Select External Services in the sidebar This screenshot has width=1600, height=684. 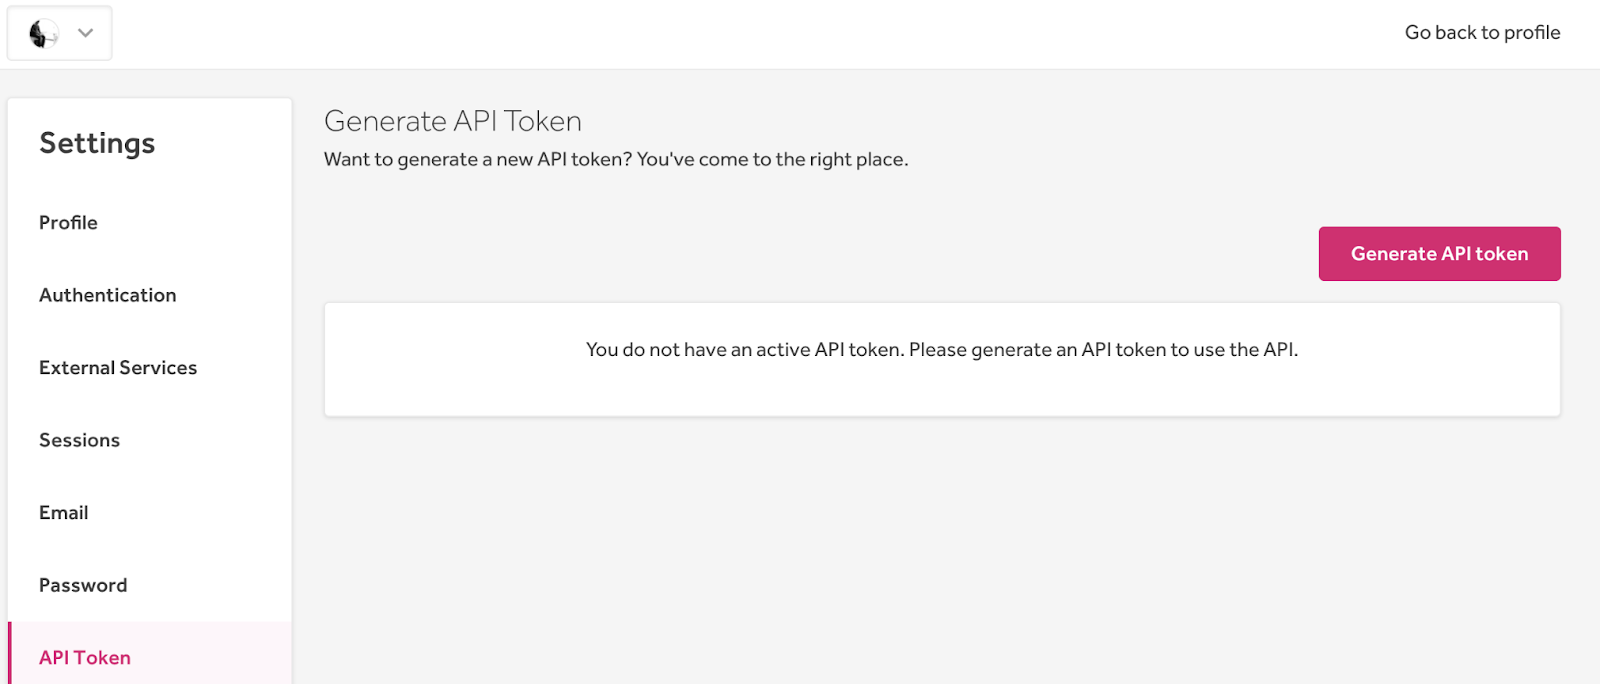point(118,368)
